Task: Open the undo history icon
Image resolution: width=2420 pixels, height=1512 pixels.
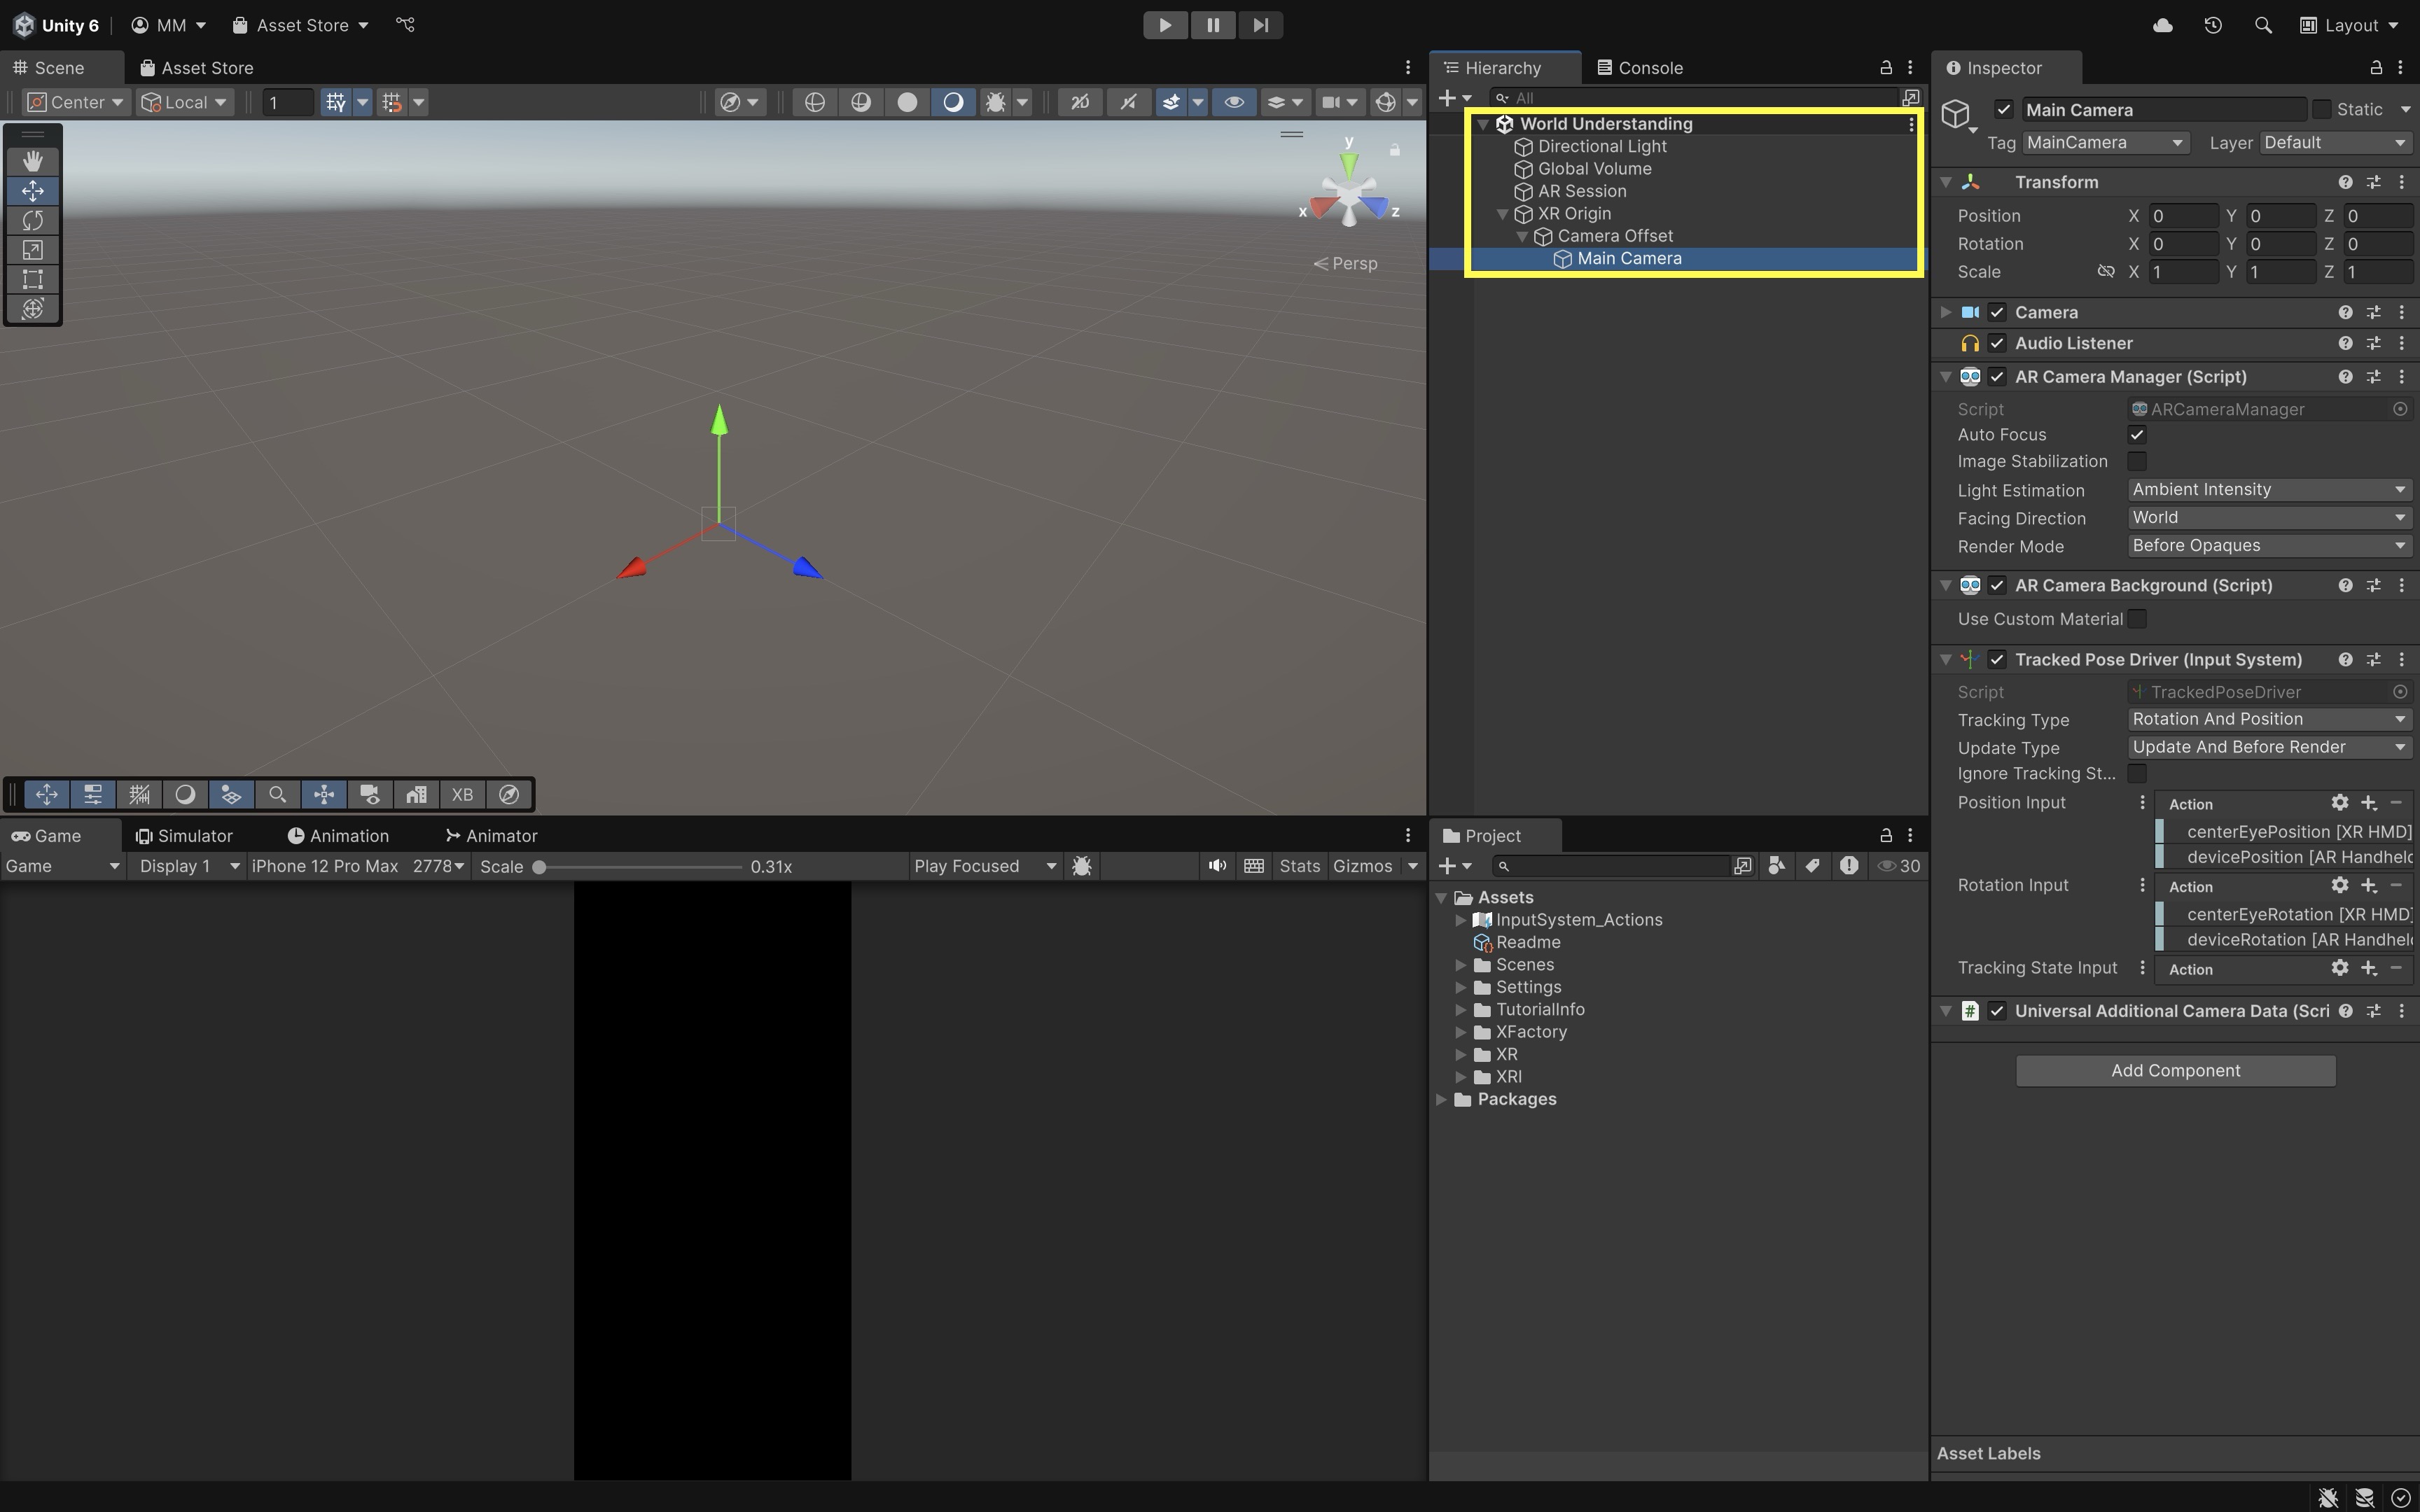Action: pos(2212,25)
